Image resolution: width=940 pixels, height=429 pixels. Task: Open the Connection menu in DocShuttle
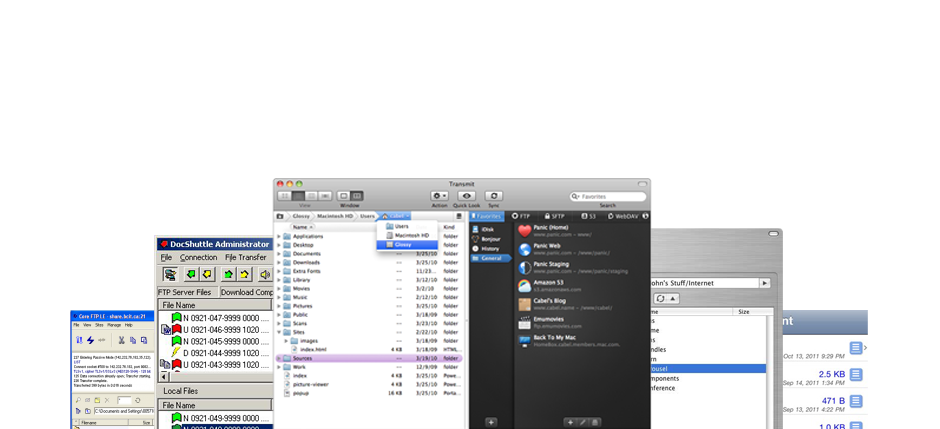tap(198, 257)
